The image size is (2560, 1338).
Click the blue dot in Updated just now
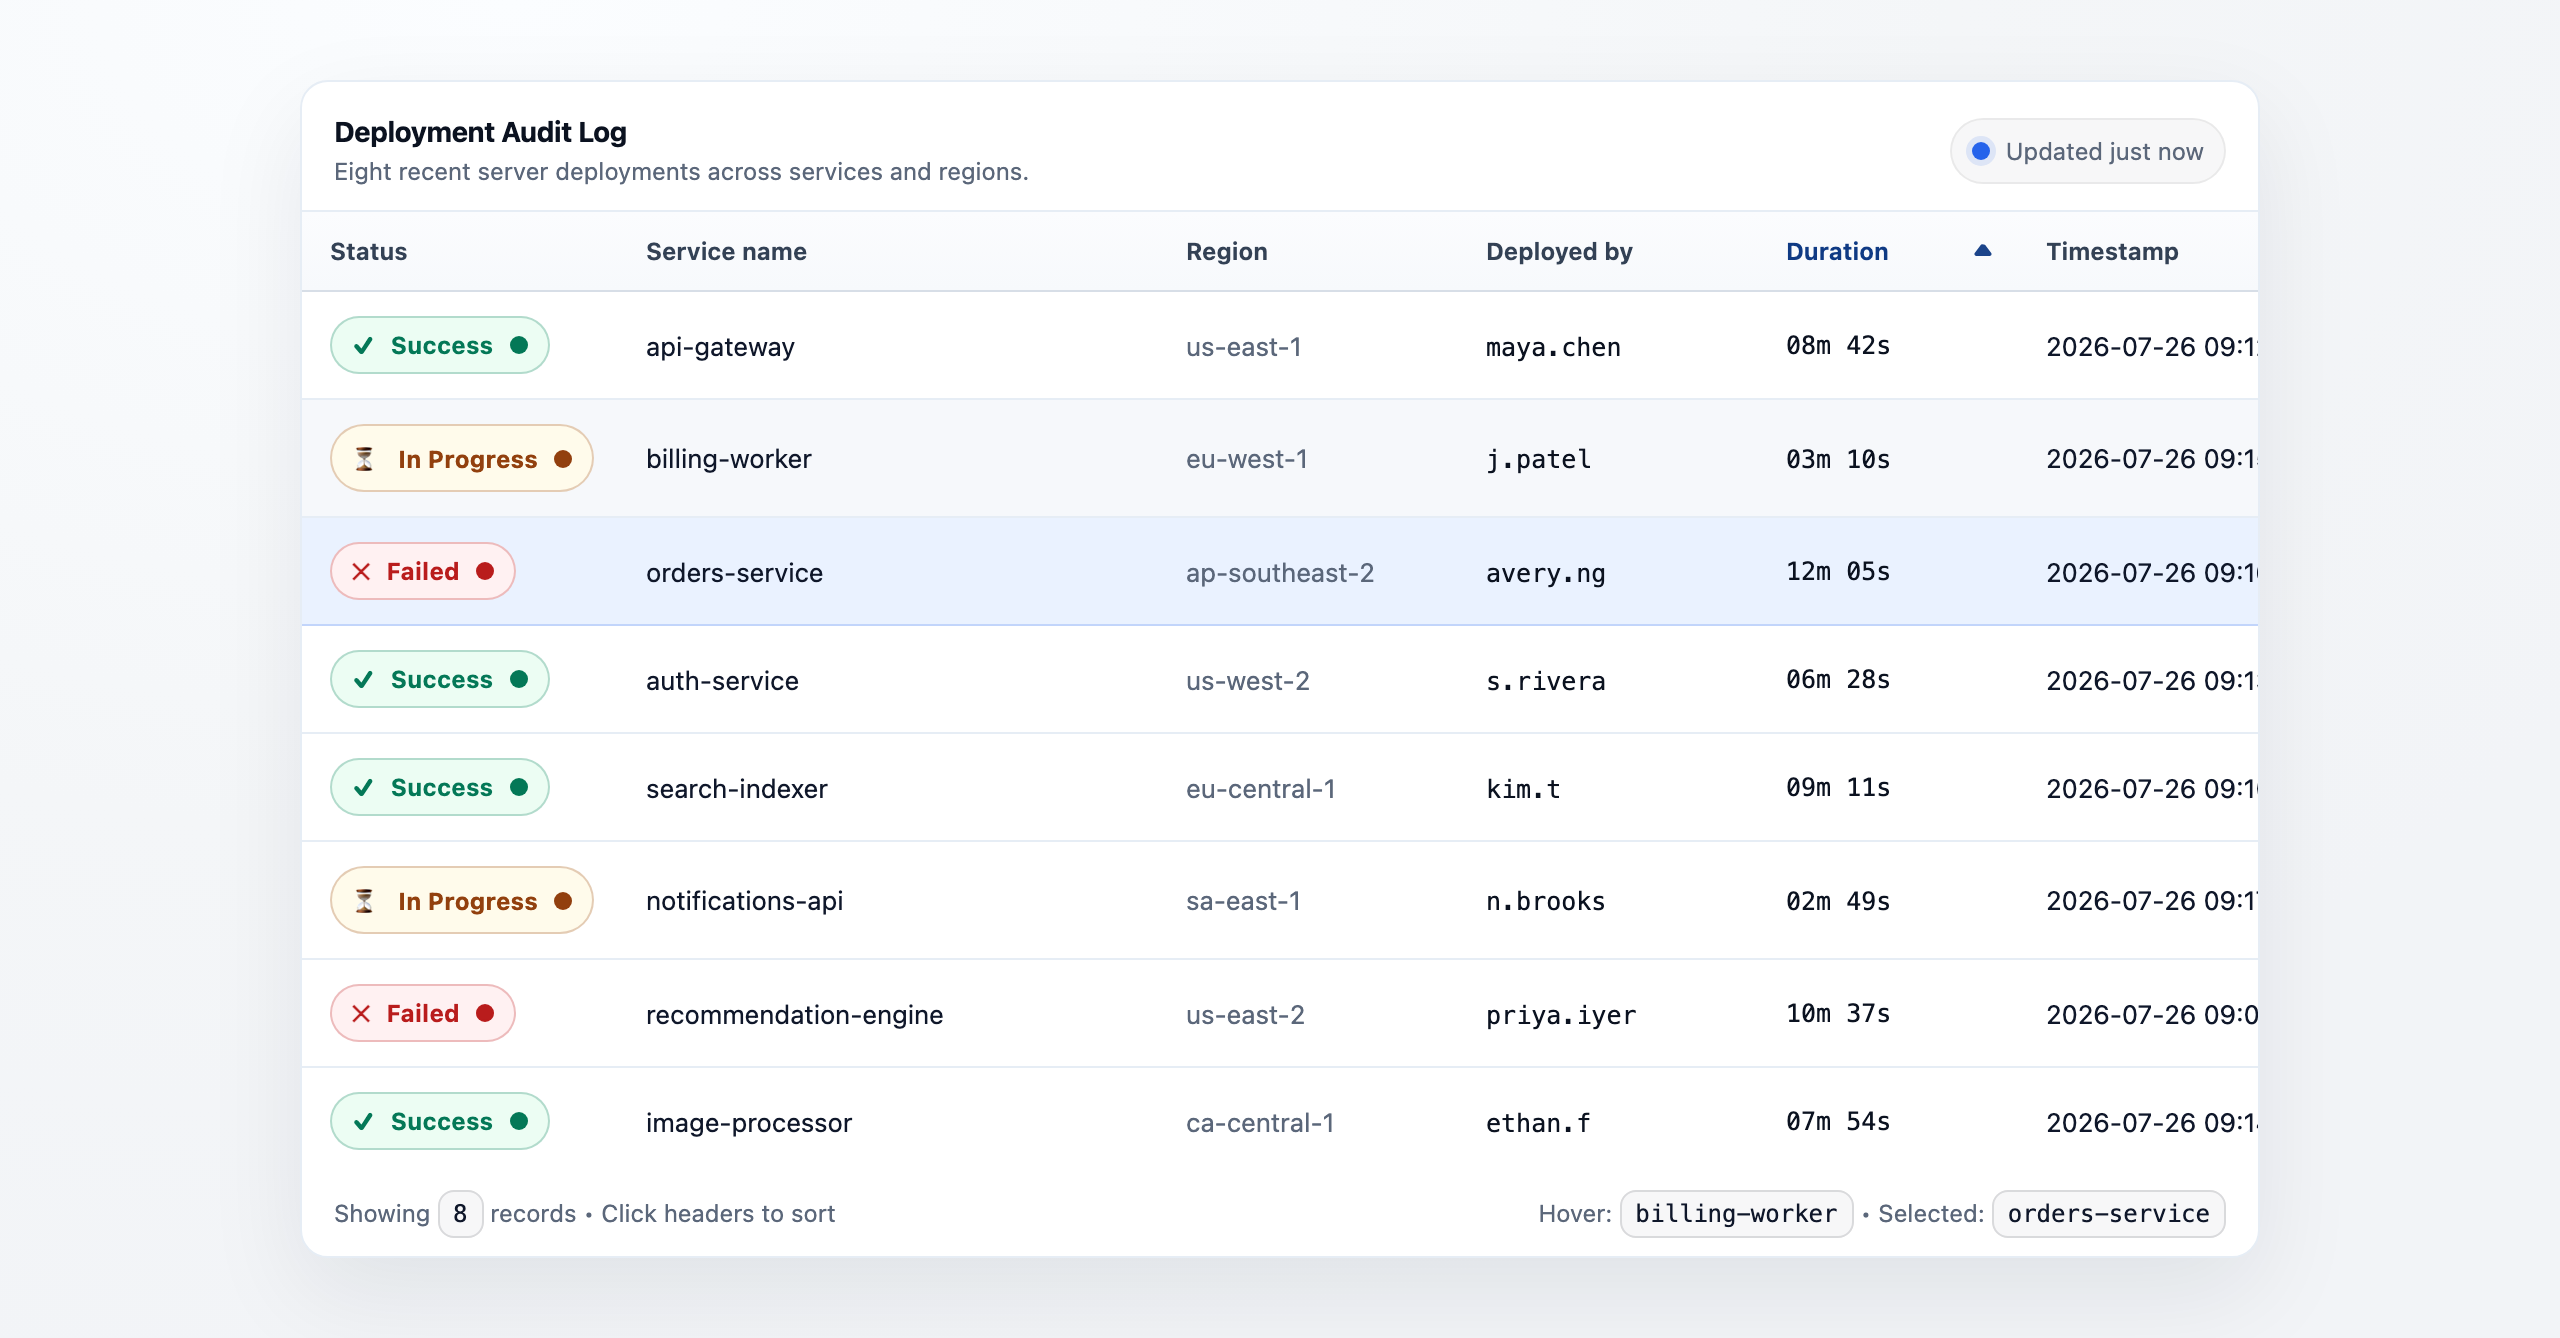[x=1980, y=151]
